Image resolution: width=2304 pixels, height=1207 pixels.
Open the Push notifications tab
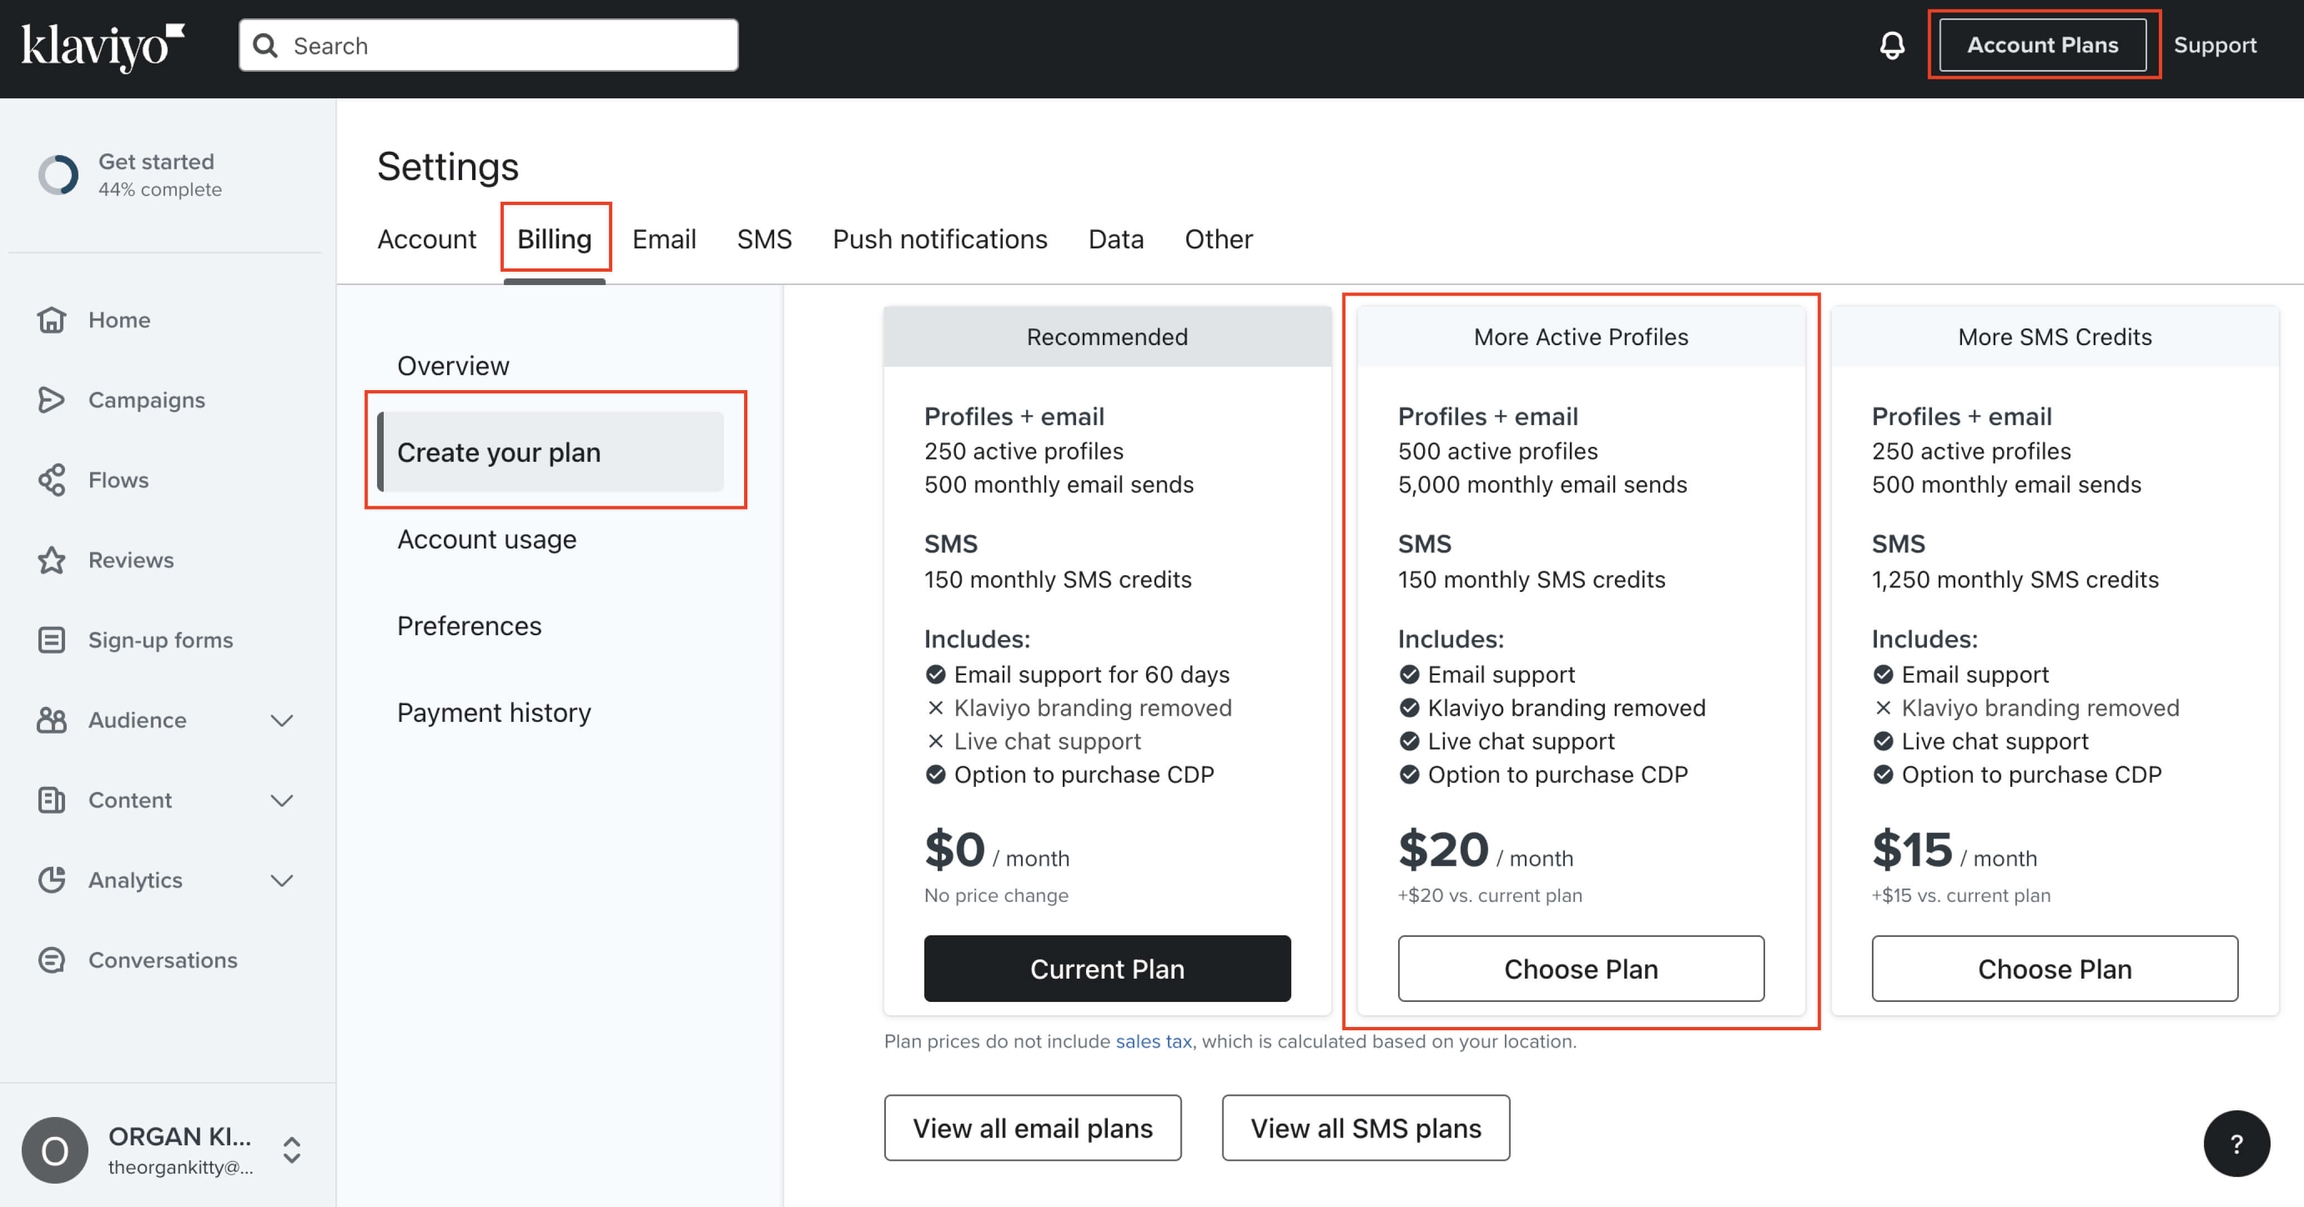coord(939,239)
